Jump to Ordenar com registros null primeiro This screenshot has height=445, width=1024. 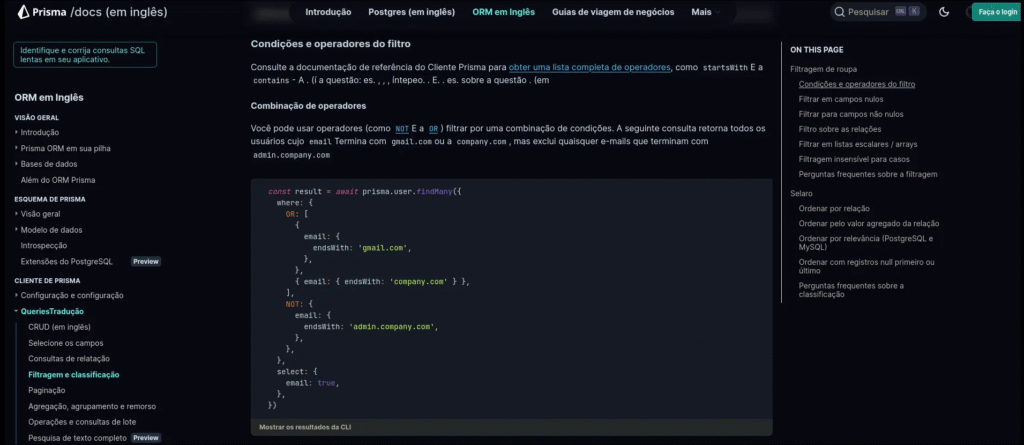click(x=867, y=267)
